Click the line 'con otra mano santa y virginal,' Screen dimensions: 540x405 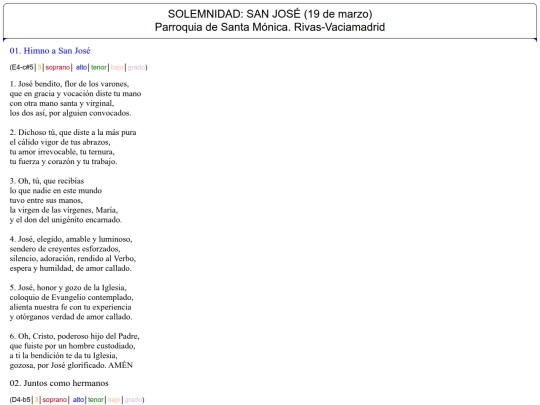[62, 103]
